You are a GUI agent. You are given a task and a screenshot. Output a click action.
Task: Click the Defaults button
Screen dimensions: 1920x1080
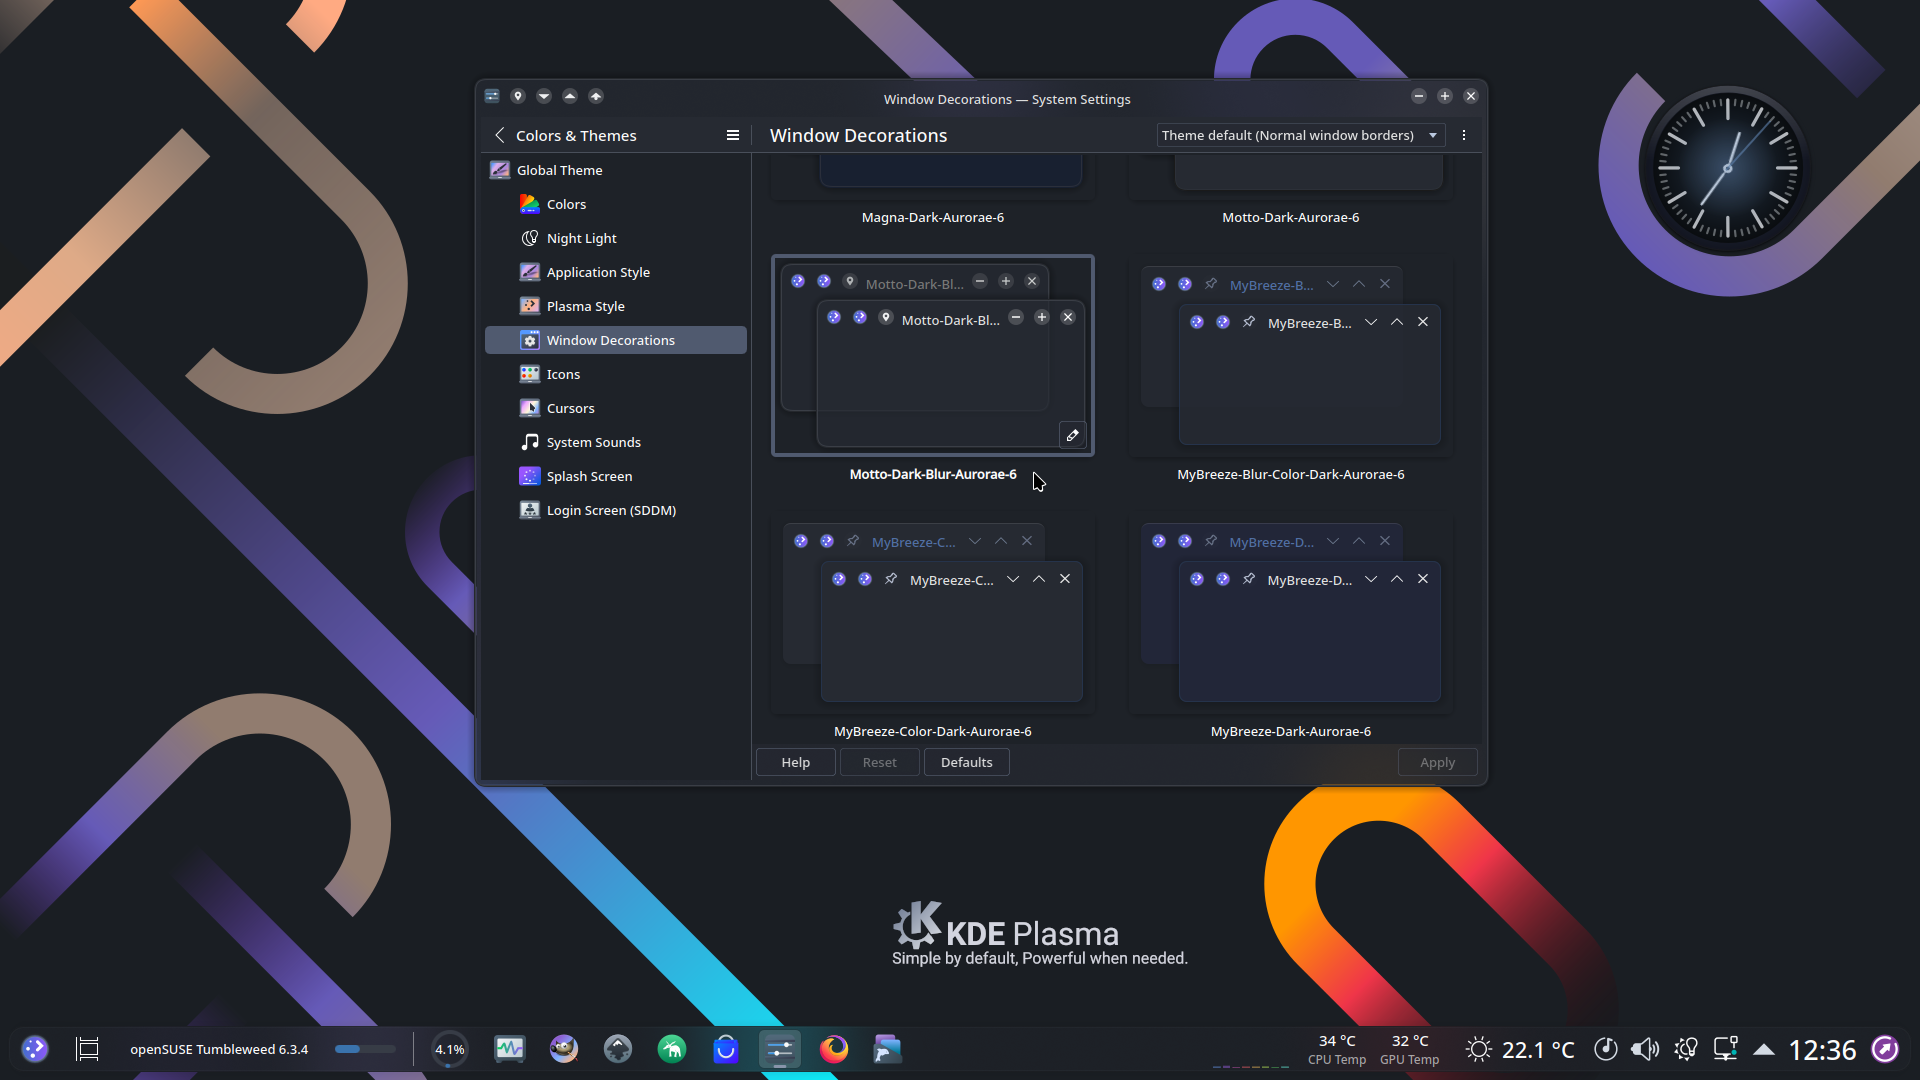tap(967, 762)
